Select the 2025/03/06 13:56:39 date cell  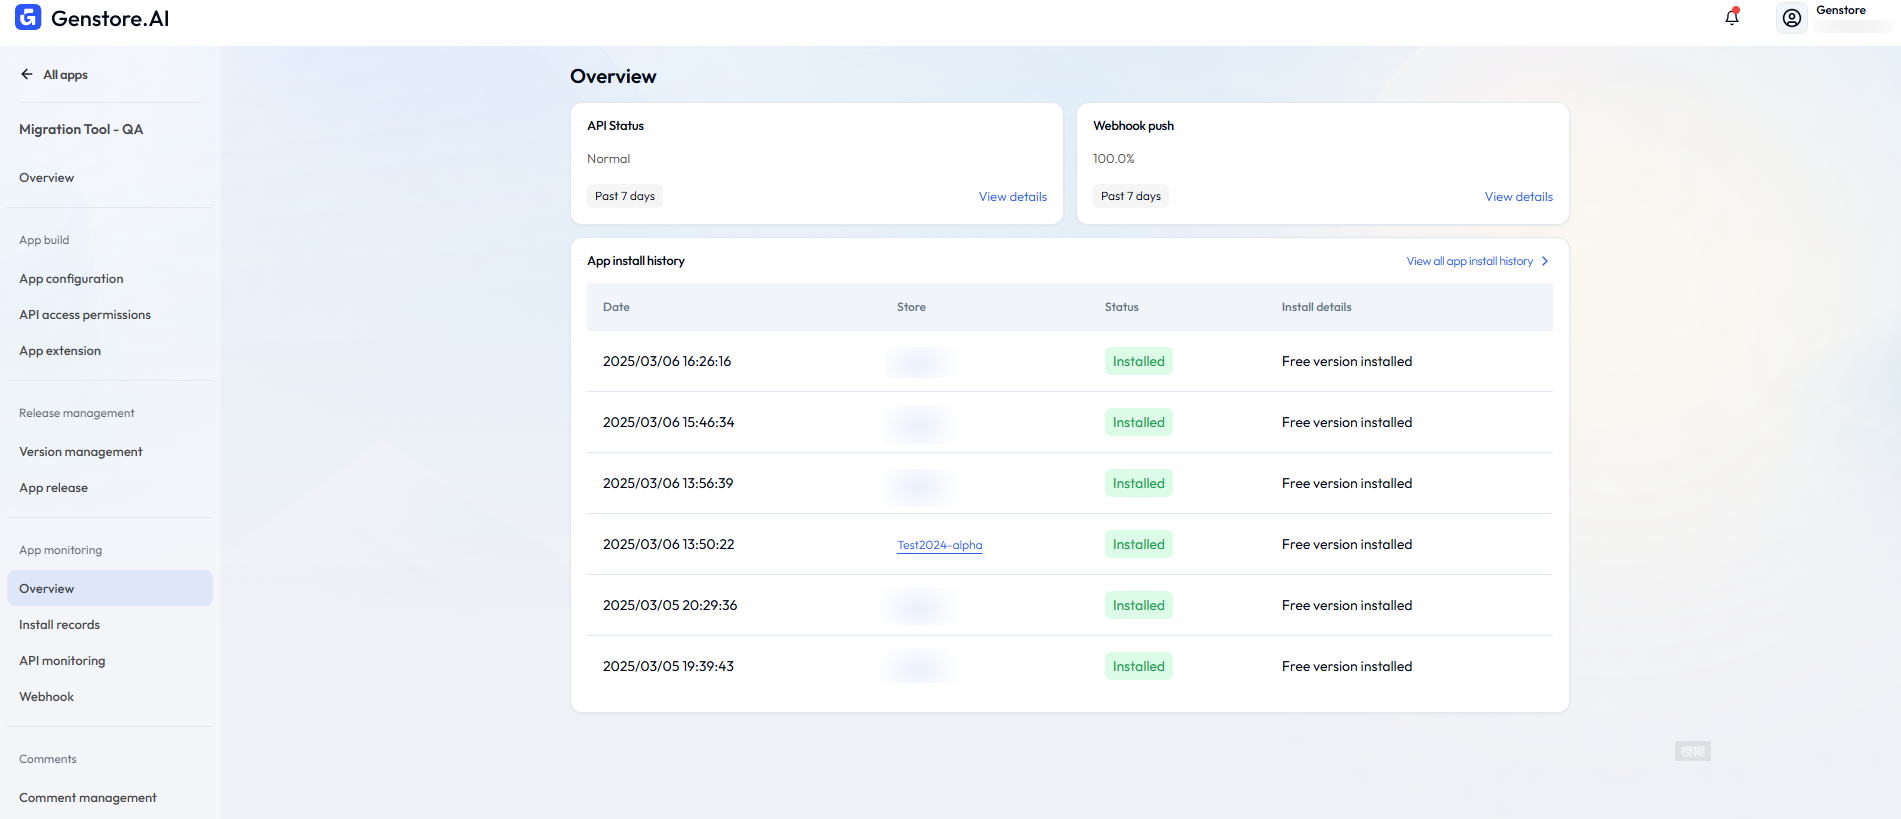tap(668, 483)
